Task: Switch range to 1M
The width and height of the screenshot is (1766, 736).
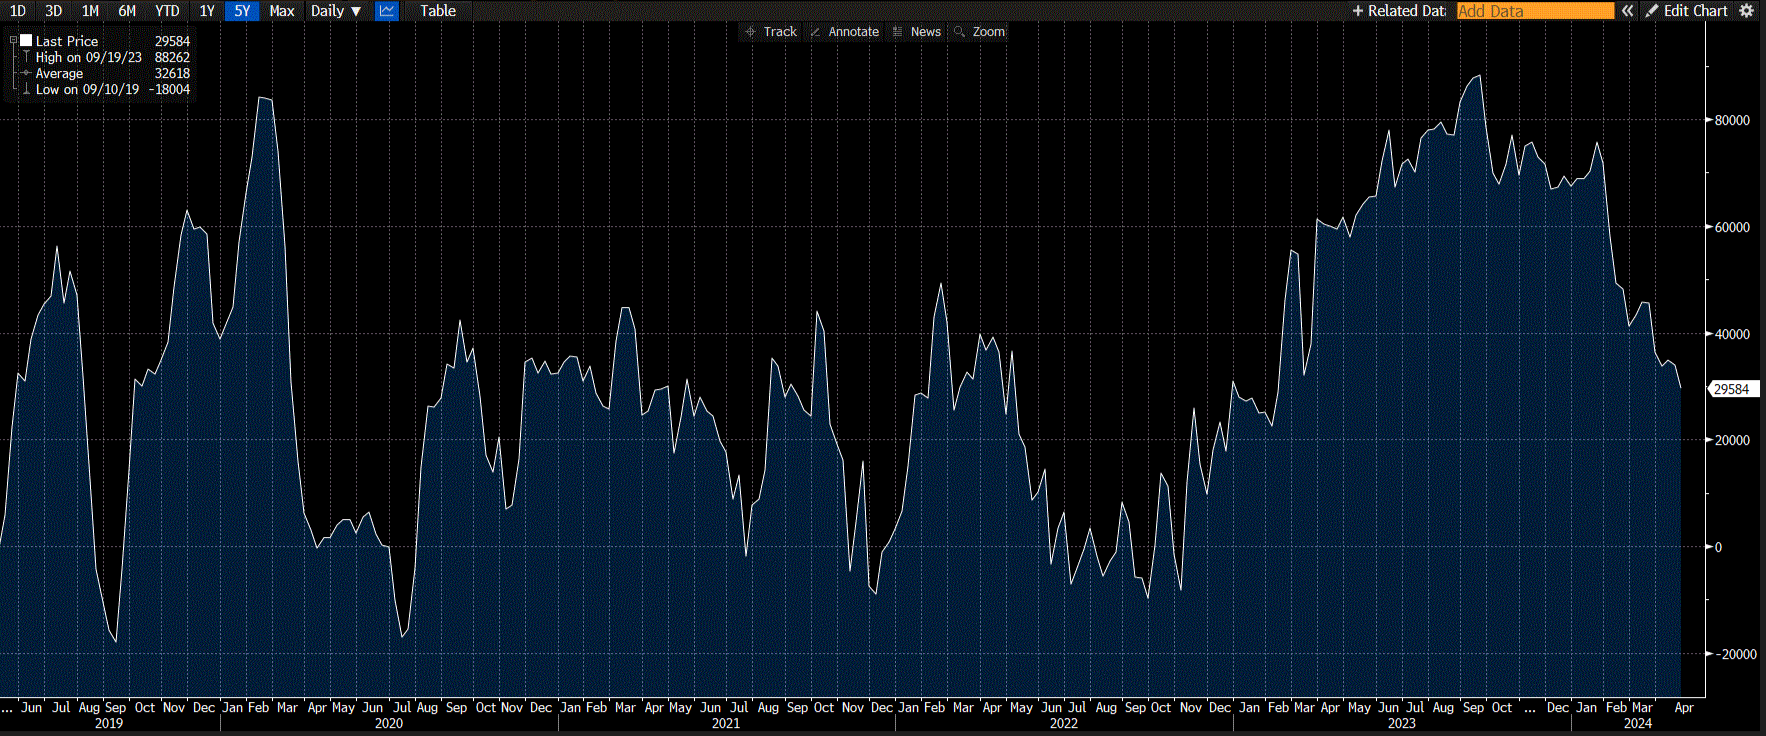Action: click(x=90, y=11)
